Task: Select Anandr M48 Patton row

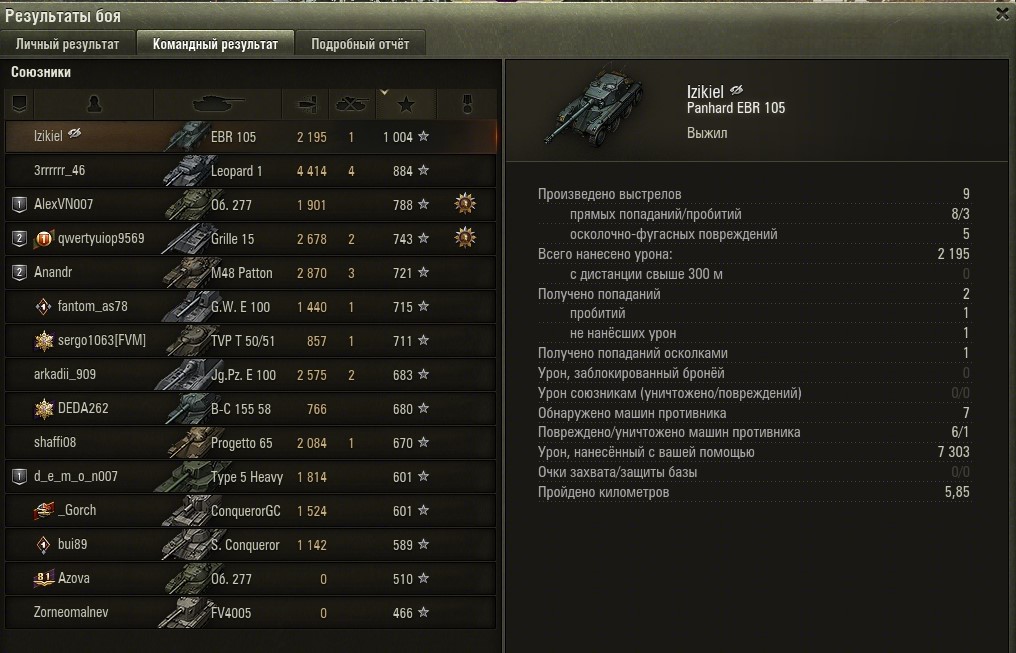Action: 251,273
